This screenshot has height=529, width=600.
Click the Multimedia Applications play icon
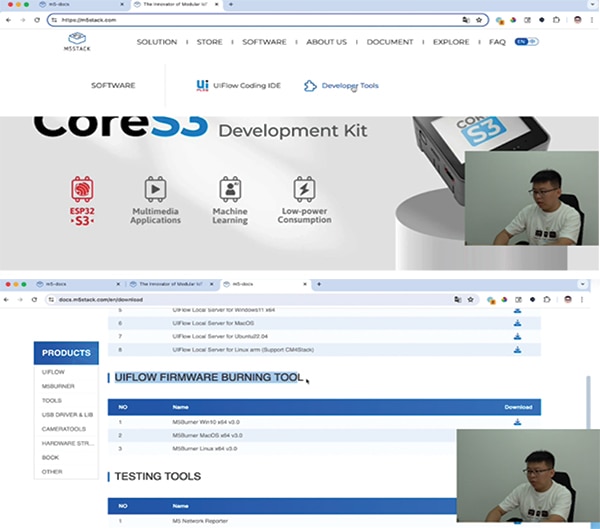(x=155, y=189)
